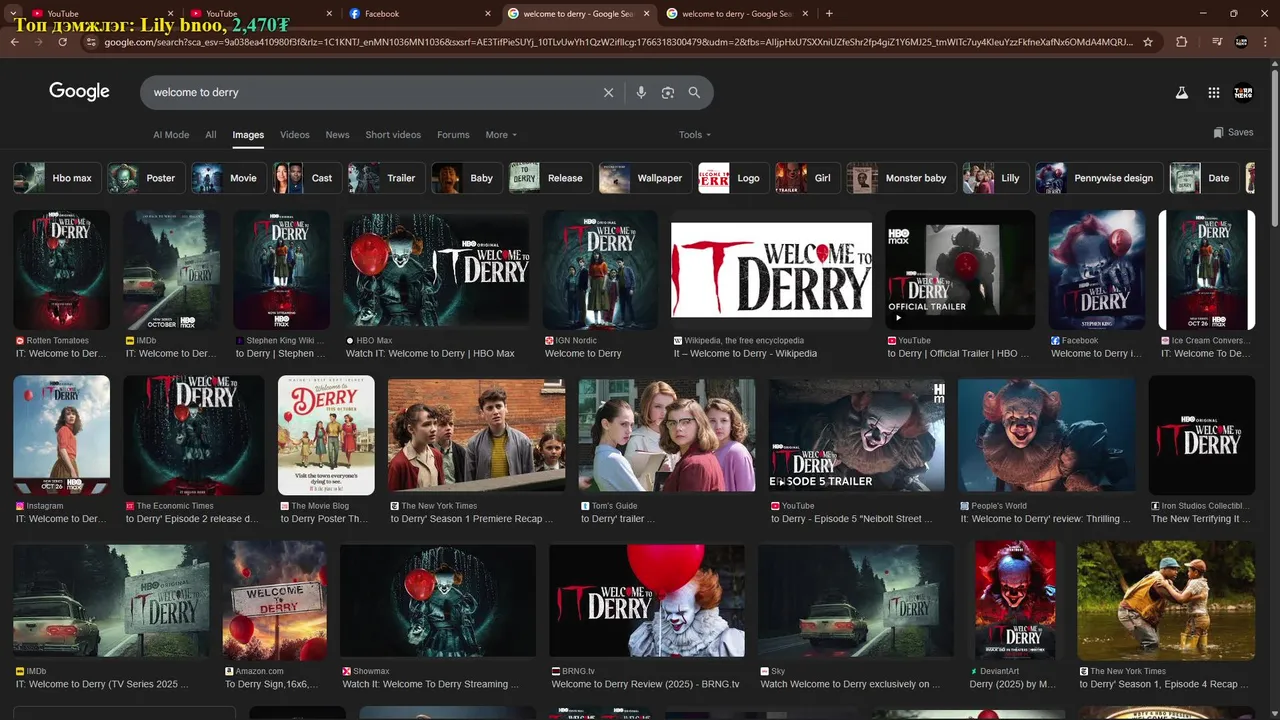The image size is (1280, 720).
Task: Expand the More search categories menu
Action: (501, 135)
